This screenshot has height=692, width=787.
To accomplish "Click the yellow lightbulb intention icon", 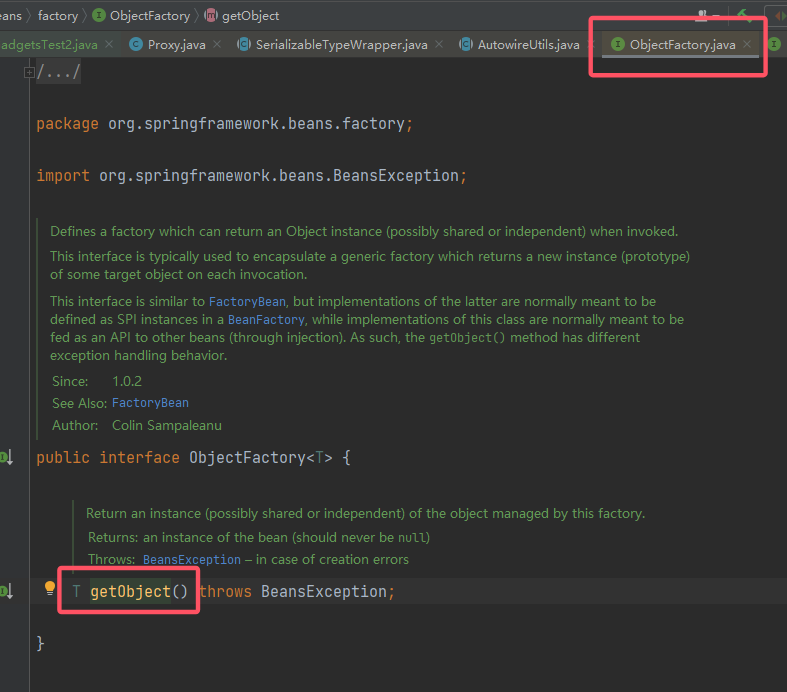I will [x=50, y=588].
